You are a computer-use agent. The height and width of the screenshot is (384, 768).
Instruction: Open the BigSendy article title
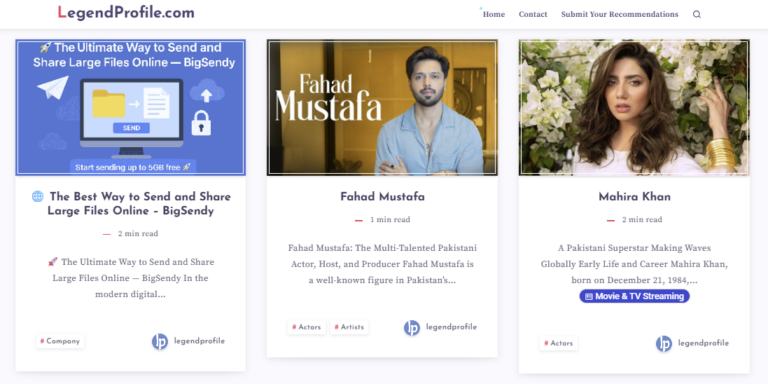tap(131, 204)
